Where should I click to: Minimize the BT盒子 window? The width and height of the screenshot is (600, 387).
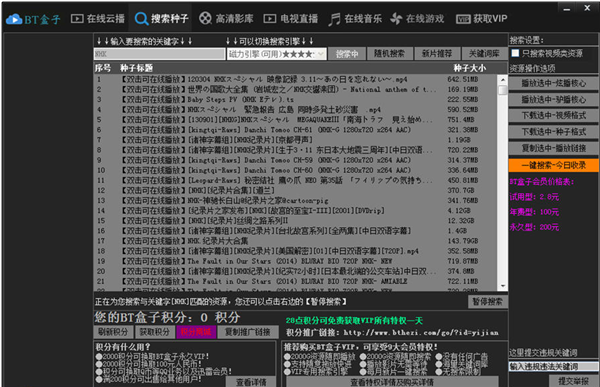[x=567, y=8]
